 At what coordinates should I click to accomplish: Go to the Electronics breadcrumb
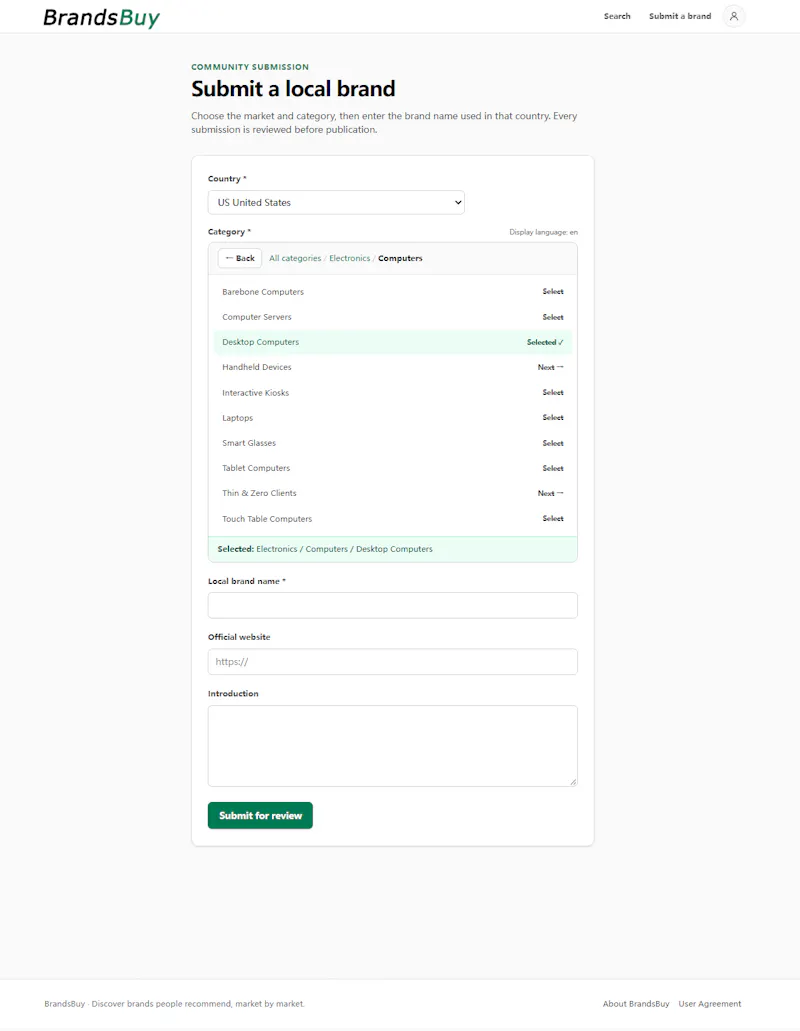point(350,258)
